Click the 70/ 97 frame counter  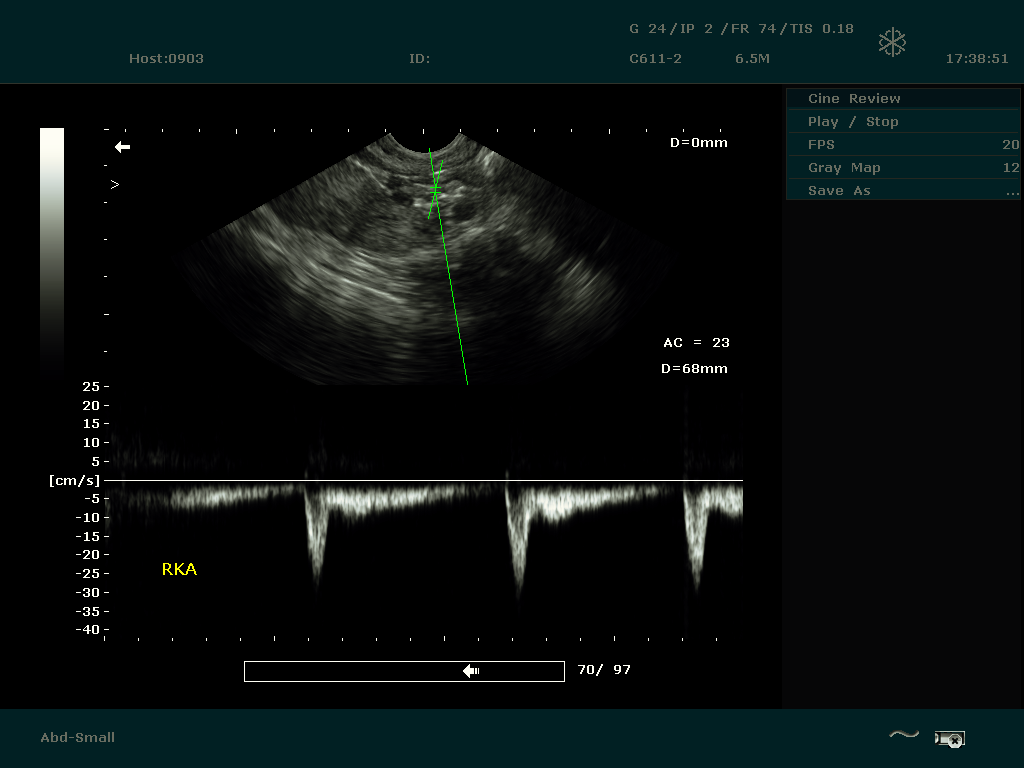pos(604,670)
